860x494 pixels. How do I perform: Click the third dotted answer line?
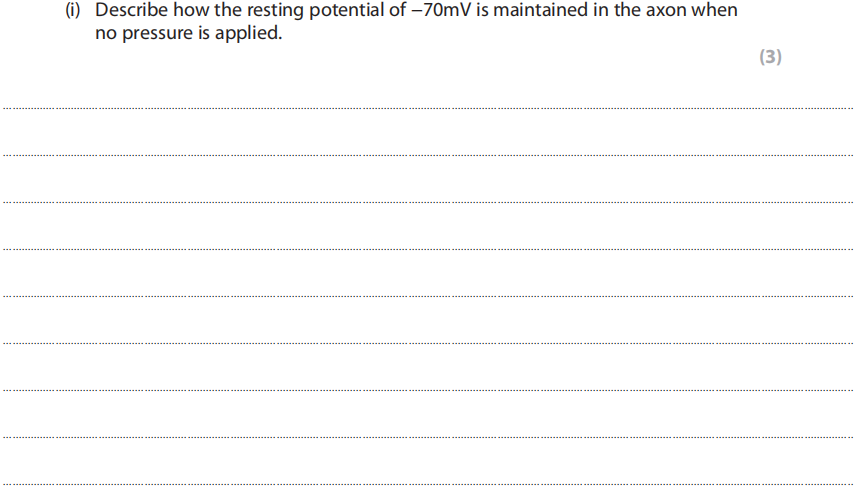coord(428,202)
